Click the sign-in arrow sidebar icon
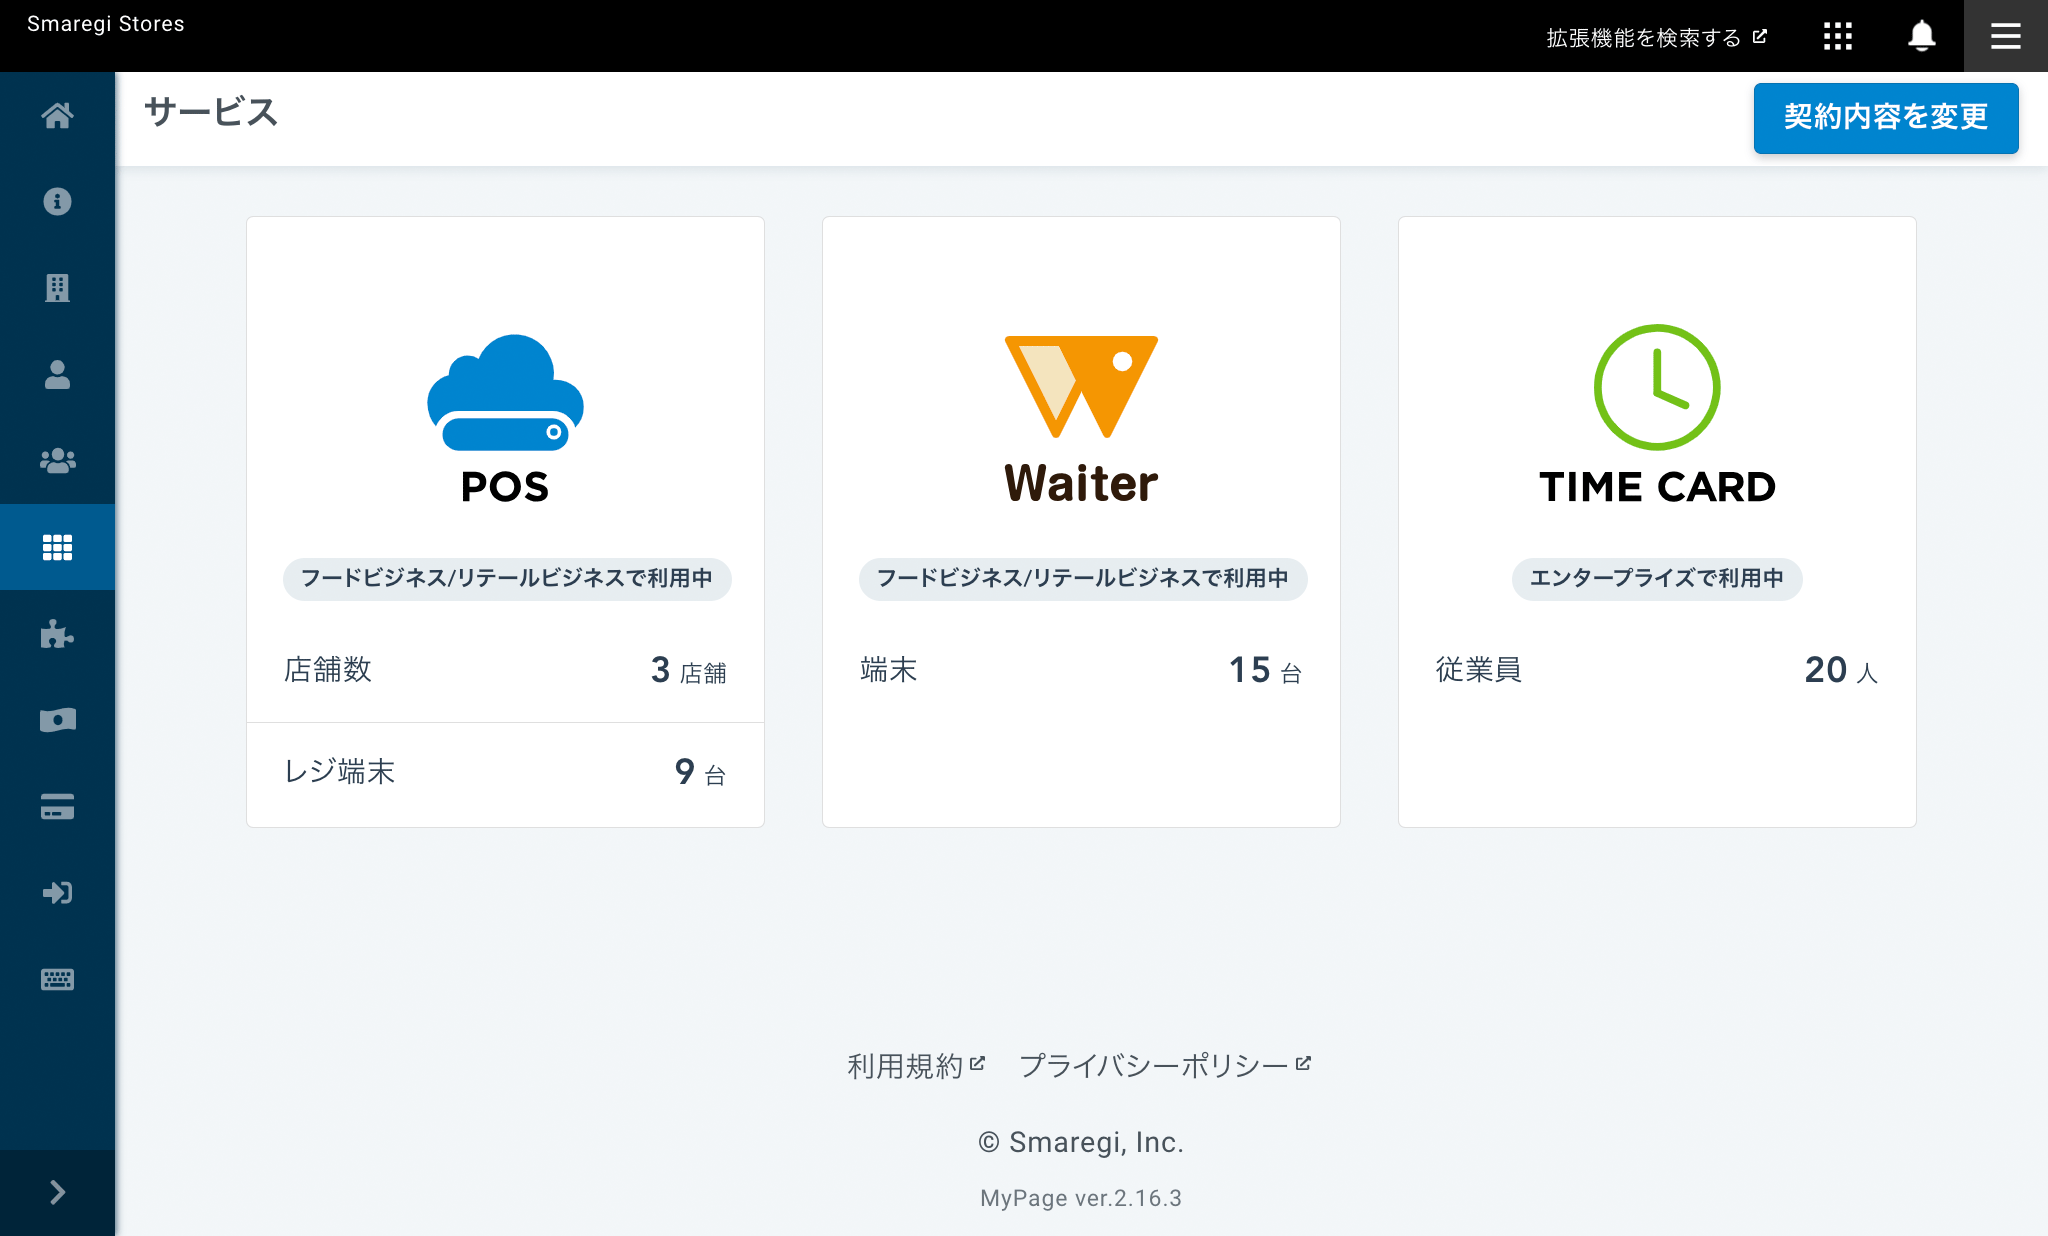The image size is (2048, 1236). tap(57, 892)
